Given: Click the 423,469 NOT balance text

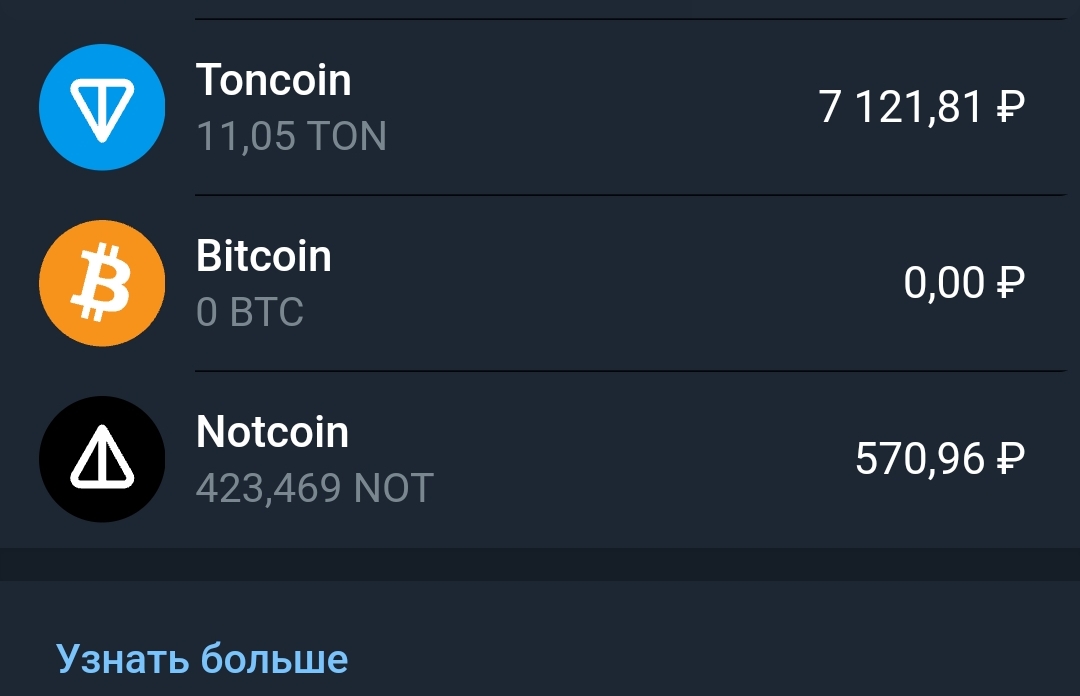Looking at the screenshot, I should click(x=314, y=488).
